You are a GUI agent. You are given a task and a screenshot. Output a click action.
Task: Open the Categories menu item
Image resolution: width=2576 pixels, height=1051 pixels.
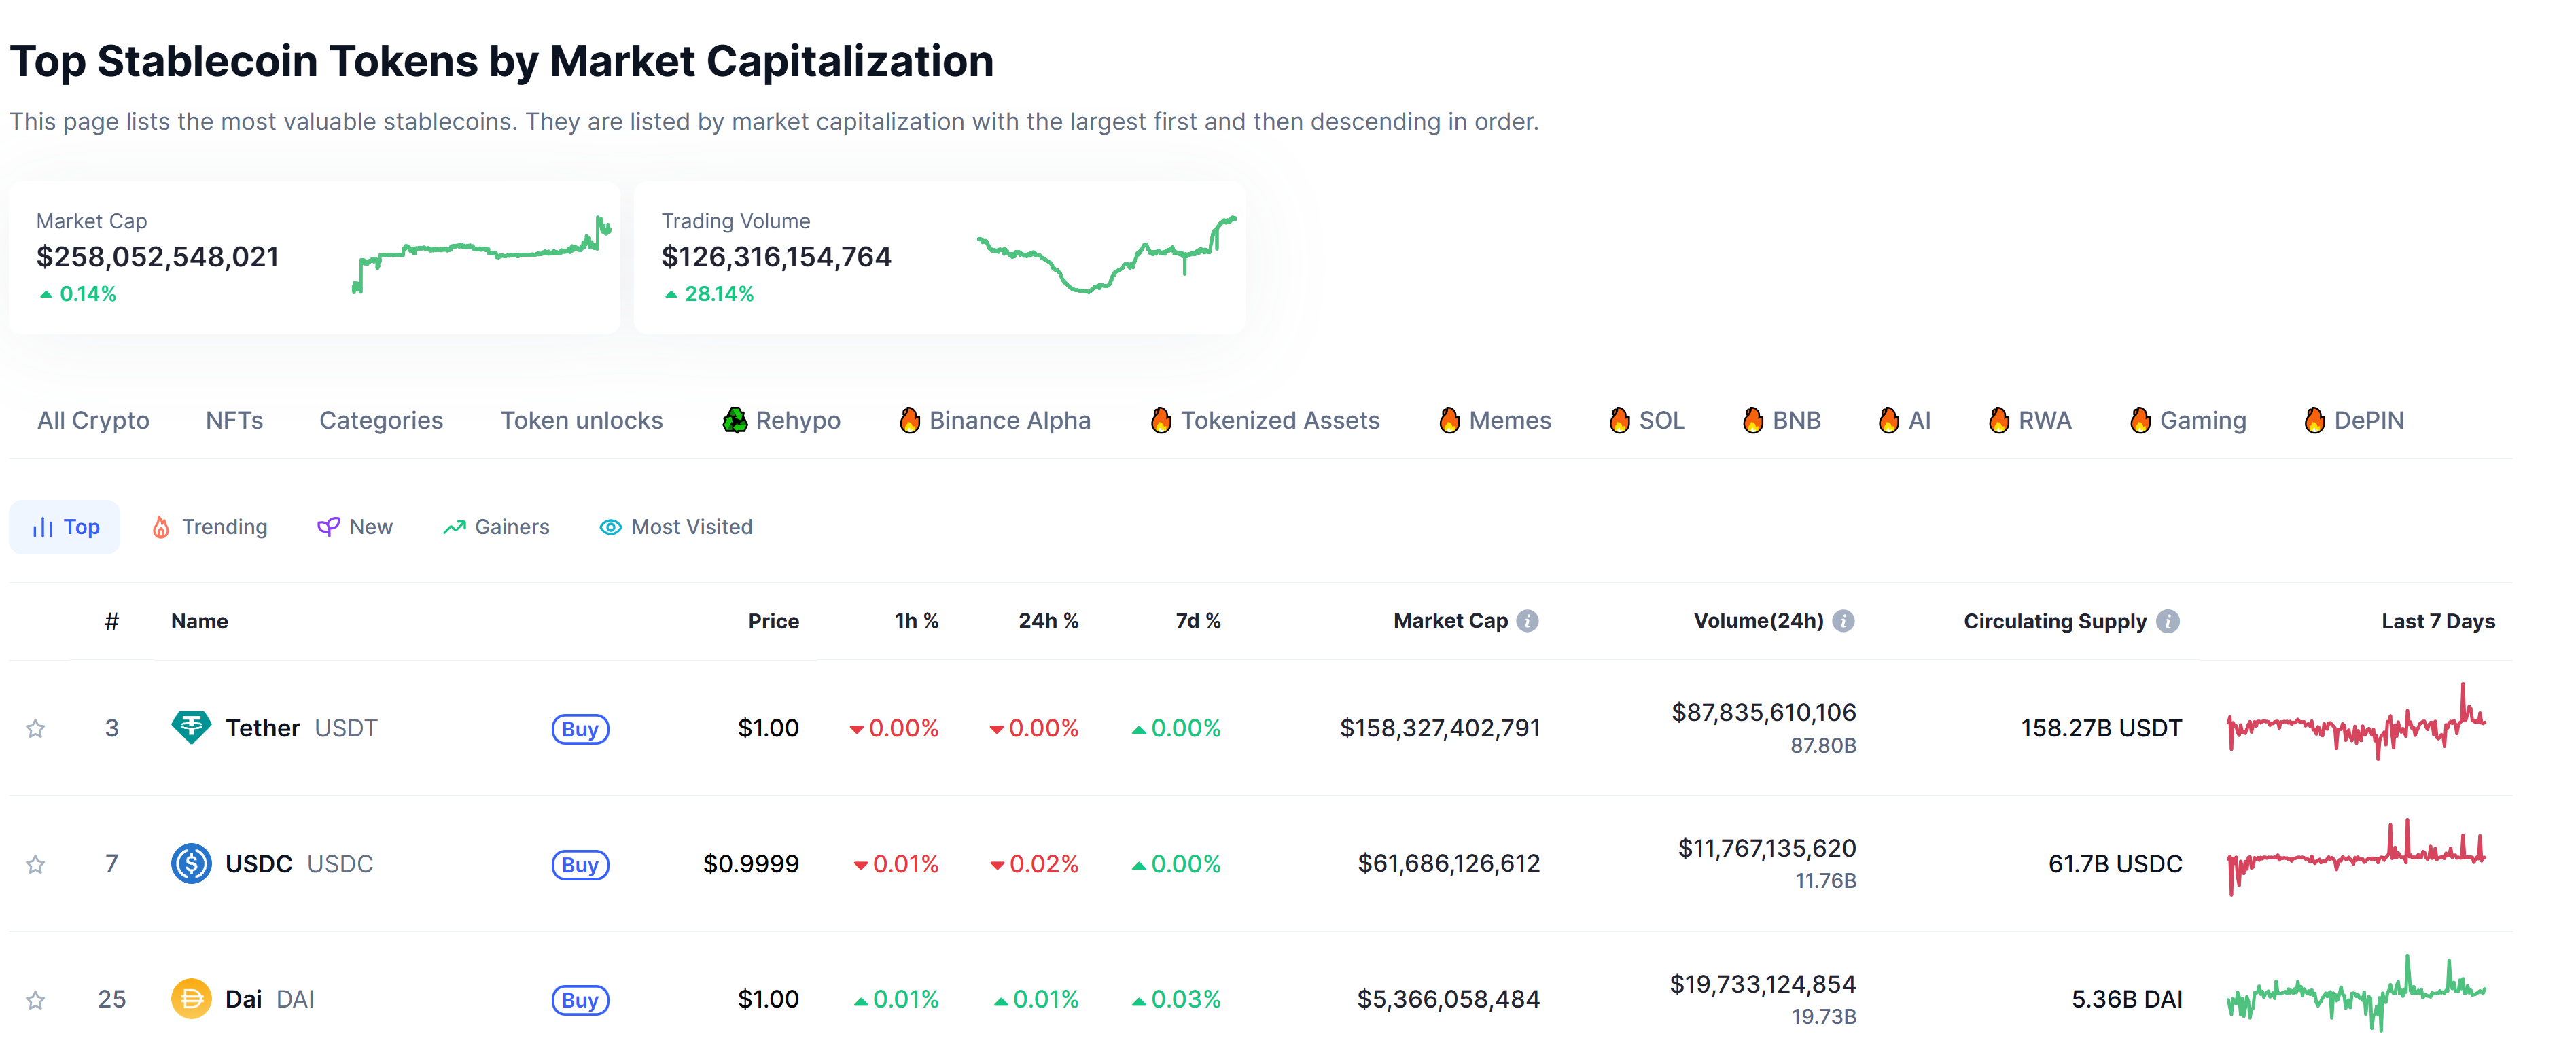(x=380, y=420)
